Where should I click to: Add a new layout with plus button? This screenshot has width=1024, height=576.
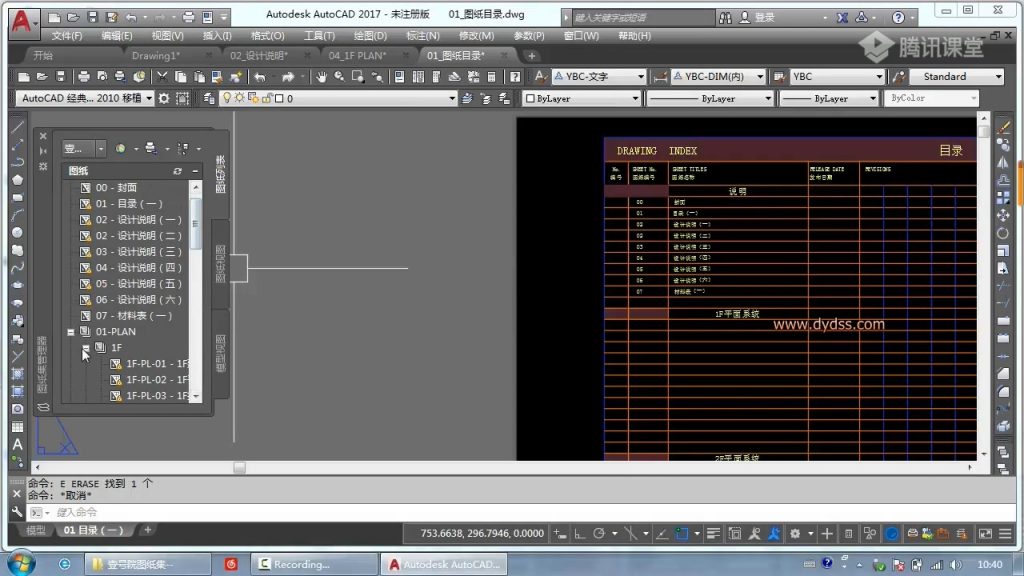click(x=148, y=530)
